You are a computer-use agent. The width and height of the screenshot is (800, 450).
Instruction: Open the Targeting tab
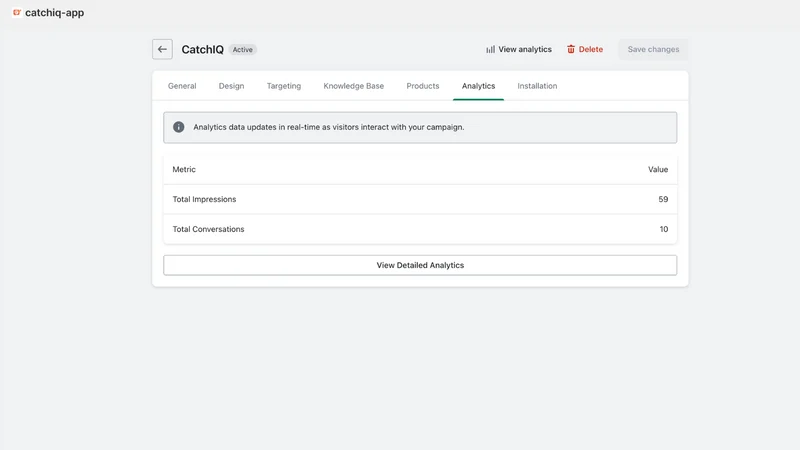pyautogui.click(x=284, y=86)
